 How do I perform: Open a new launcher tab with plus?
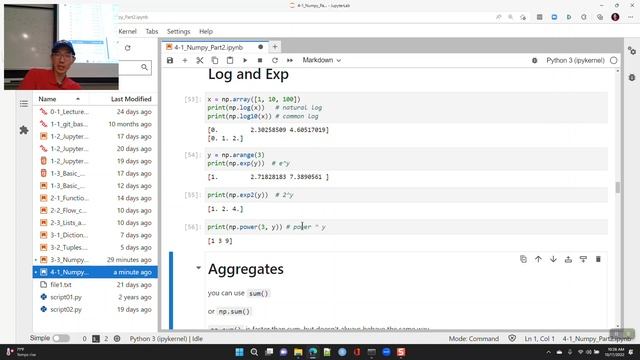tap(275, 47)
